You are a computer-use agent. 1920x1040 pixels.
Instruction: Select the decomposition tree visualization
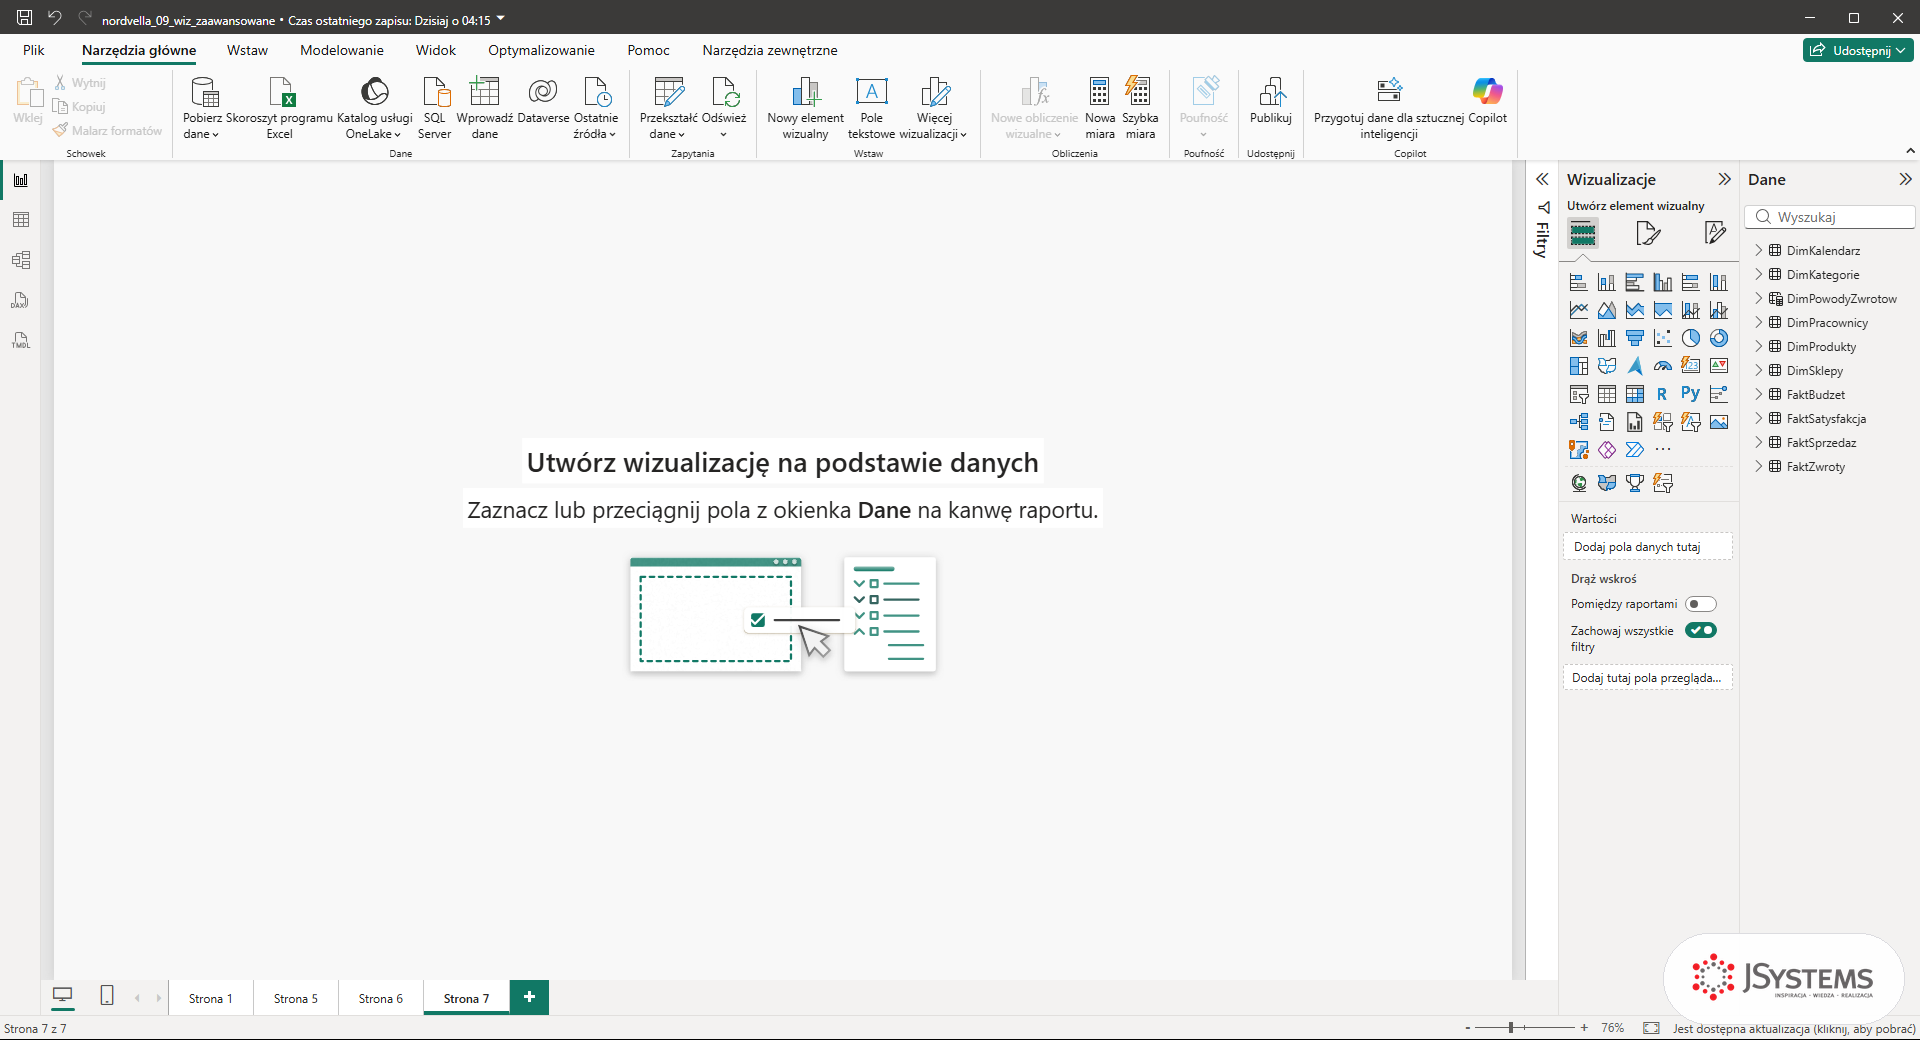(x=1579, y=422)
